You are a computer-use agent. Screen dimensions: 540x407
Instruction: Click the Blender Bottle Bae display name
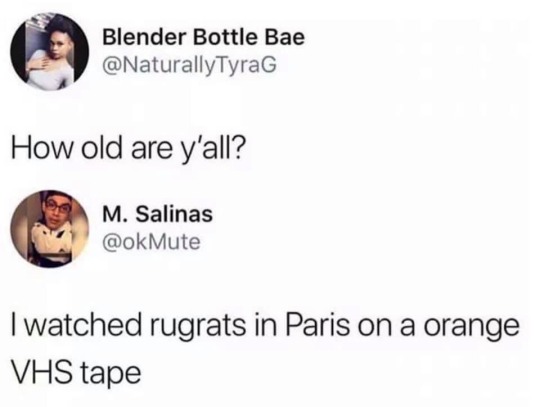coord(204,37)
